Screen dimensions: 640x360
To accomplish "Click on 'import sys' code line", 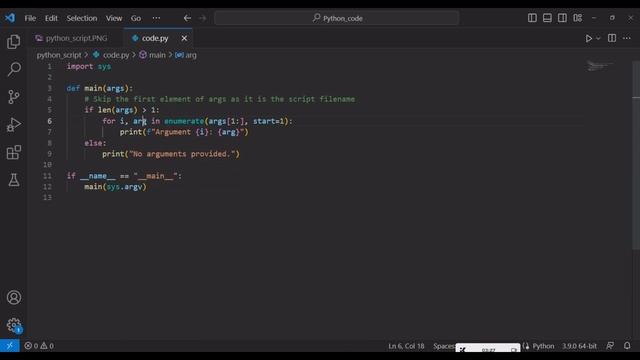I will point(89,66).
